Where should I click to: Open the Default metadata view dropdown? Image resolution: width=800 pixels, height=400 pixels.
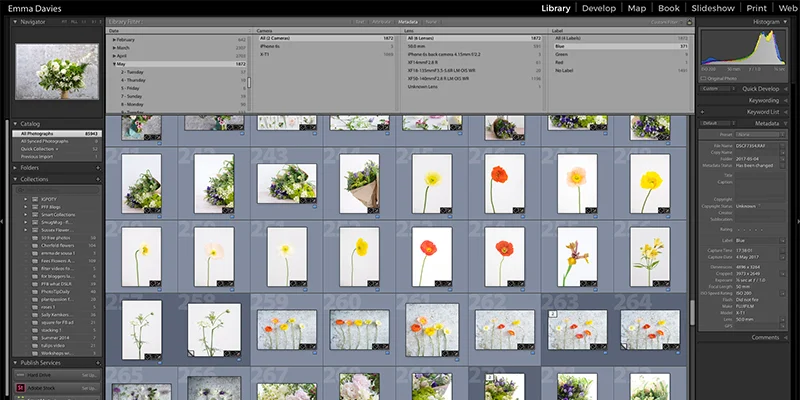pyautogui.click(x=718, y=123)
